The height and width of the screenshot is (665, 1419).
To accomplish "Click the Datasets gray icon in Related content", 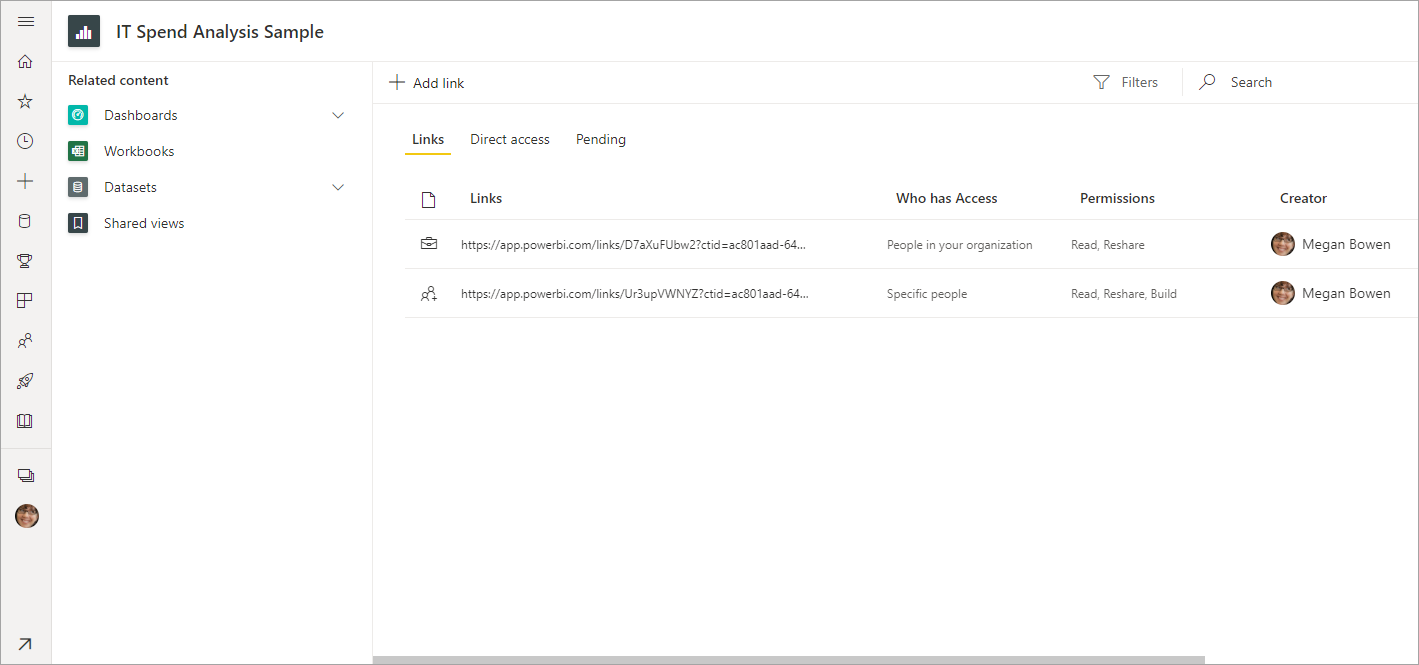I will coord(78,187).
